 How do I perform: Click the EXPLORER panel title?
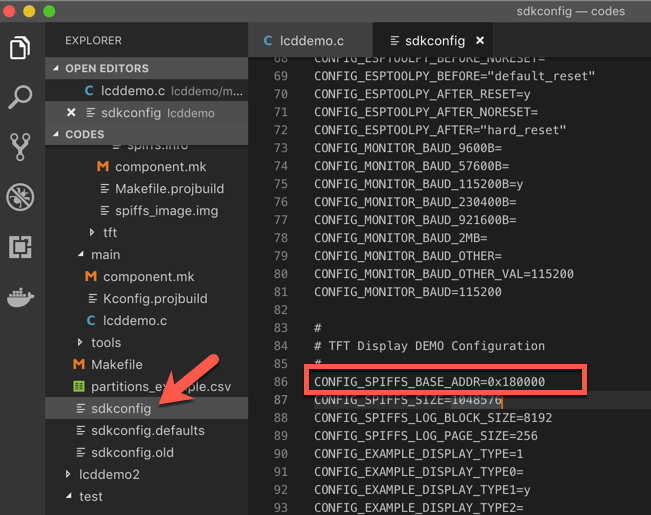93,40
